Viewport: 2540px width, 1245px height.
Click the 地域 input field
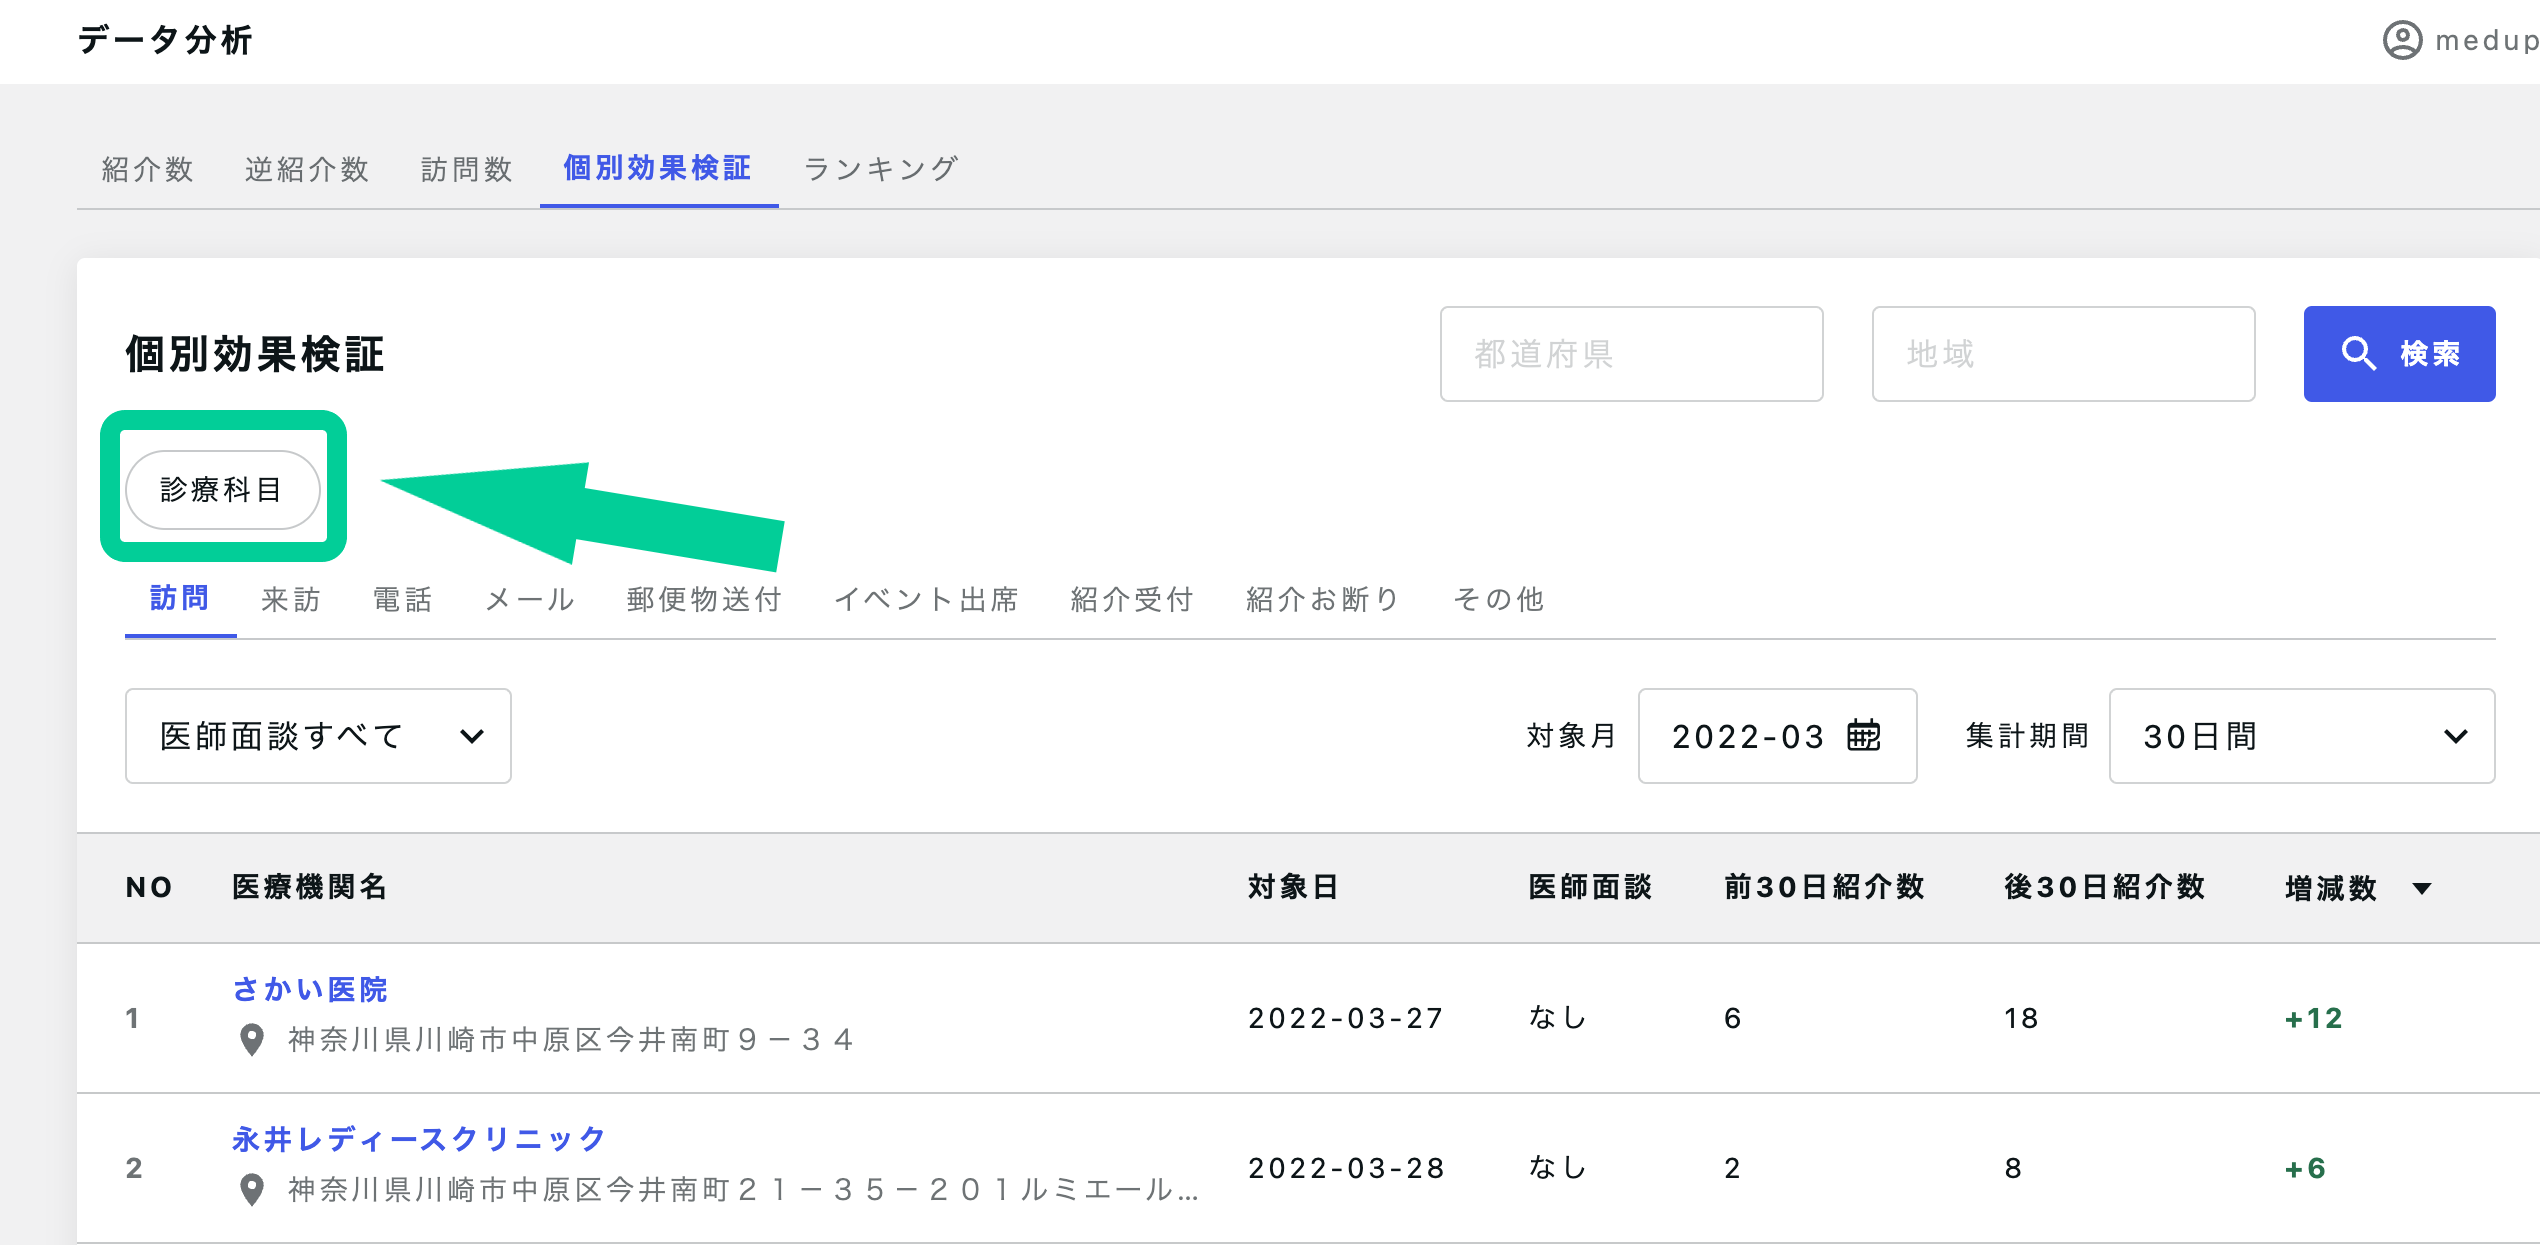pyautogui.click(x=2063, y=354)
